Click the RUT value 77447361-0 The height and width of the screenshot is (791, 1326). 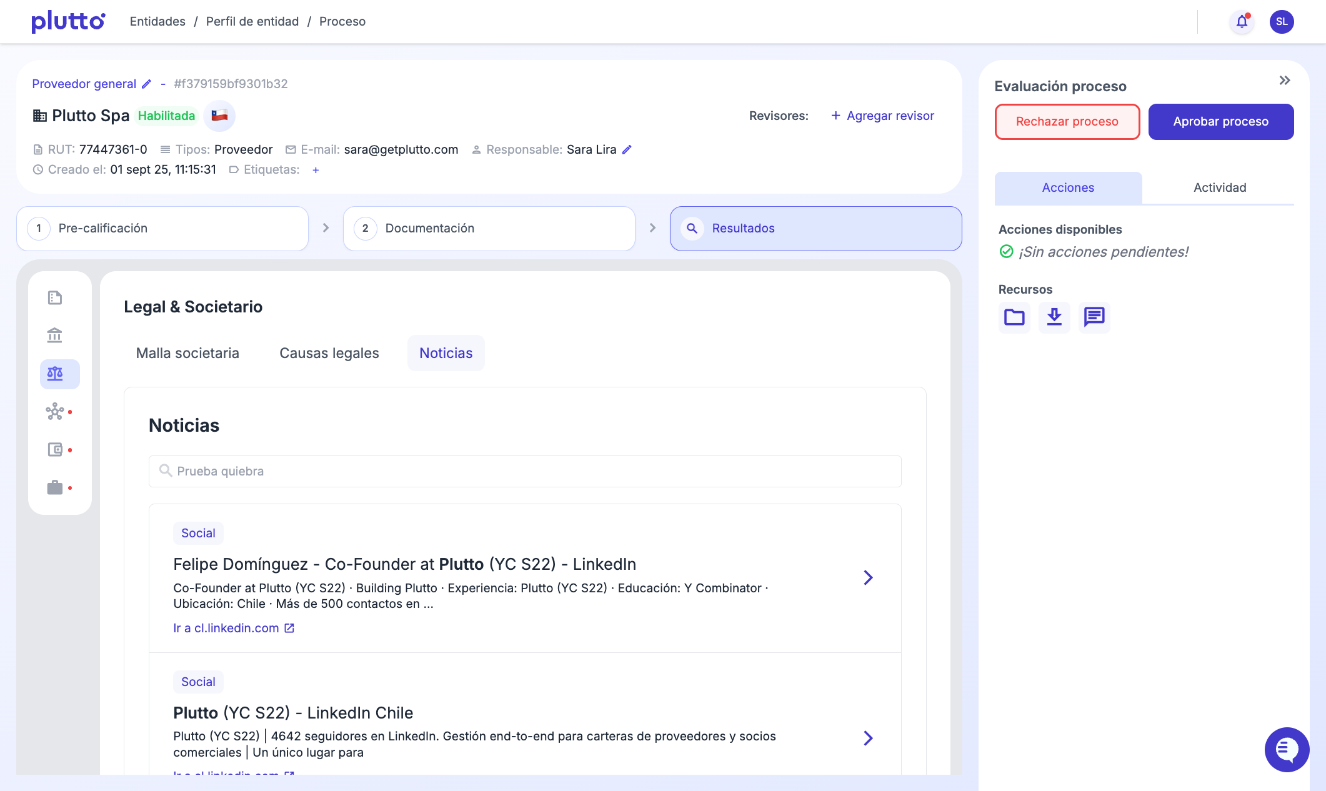click(113, 150)
